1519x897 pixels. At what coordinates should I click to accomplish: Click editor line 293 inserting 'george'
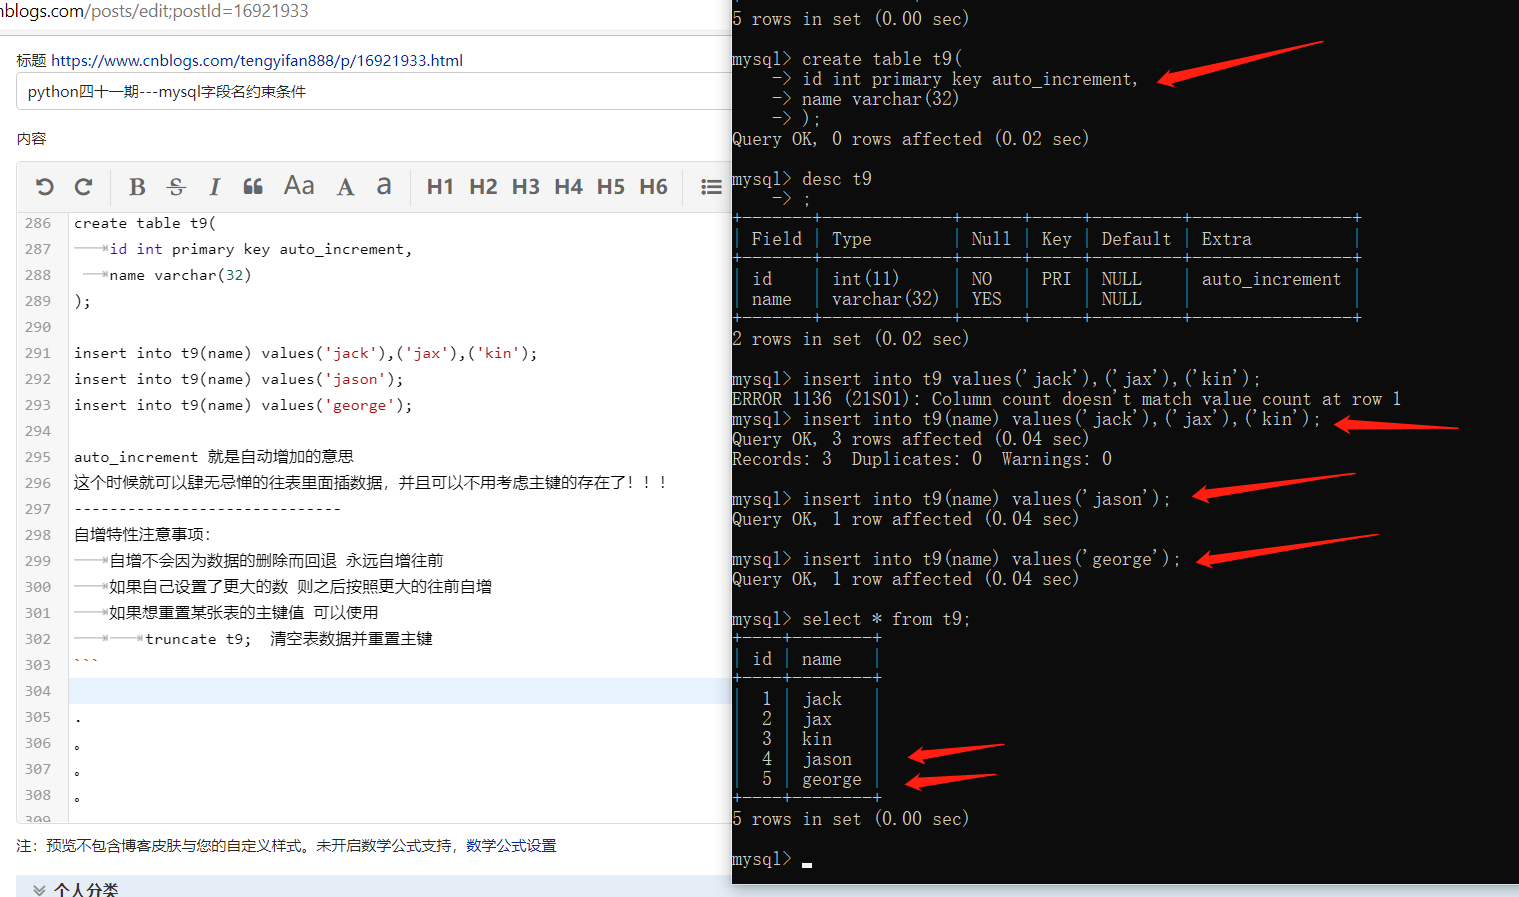tap(243, 405)
